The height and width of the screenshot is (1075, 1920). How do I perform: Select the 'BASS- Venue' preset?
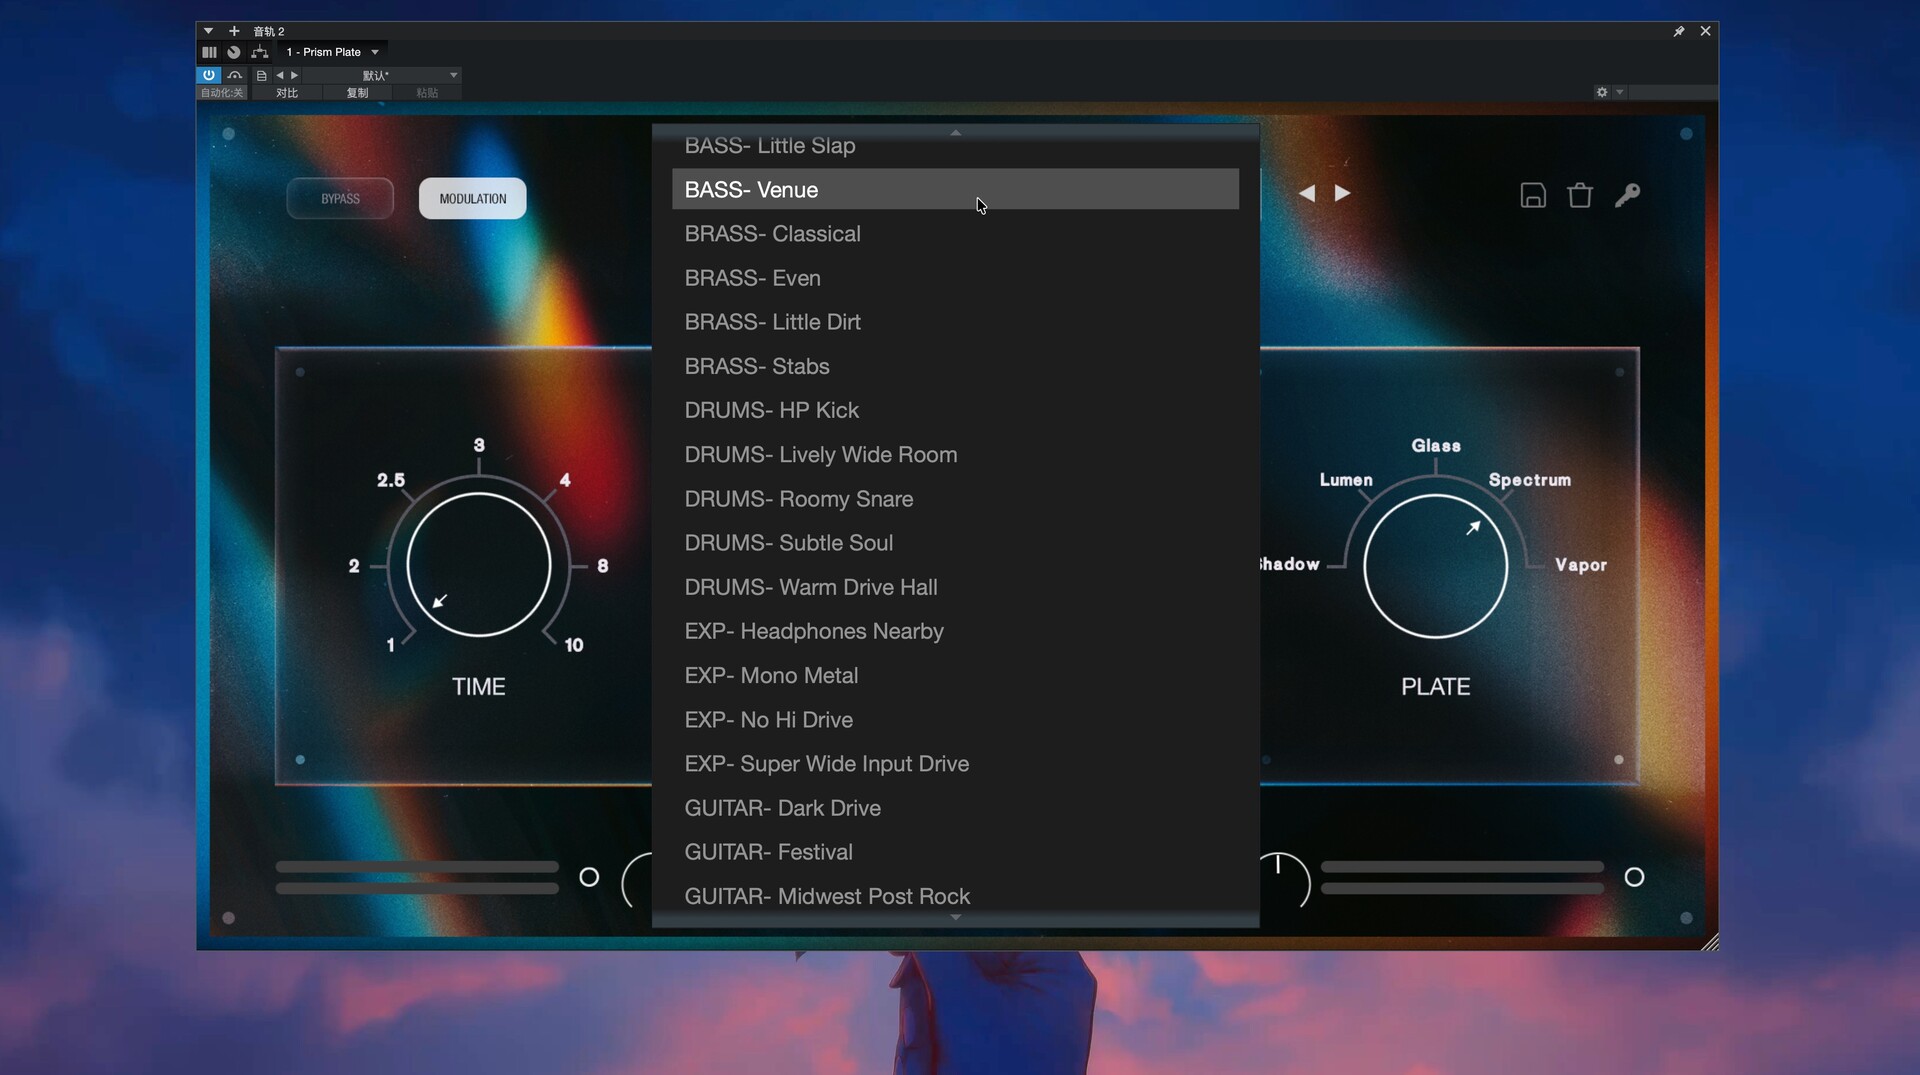pos(954,189)
